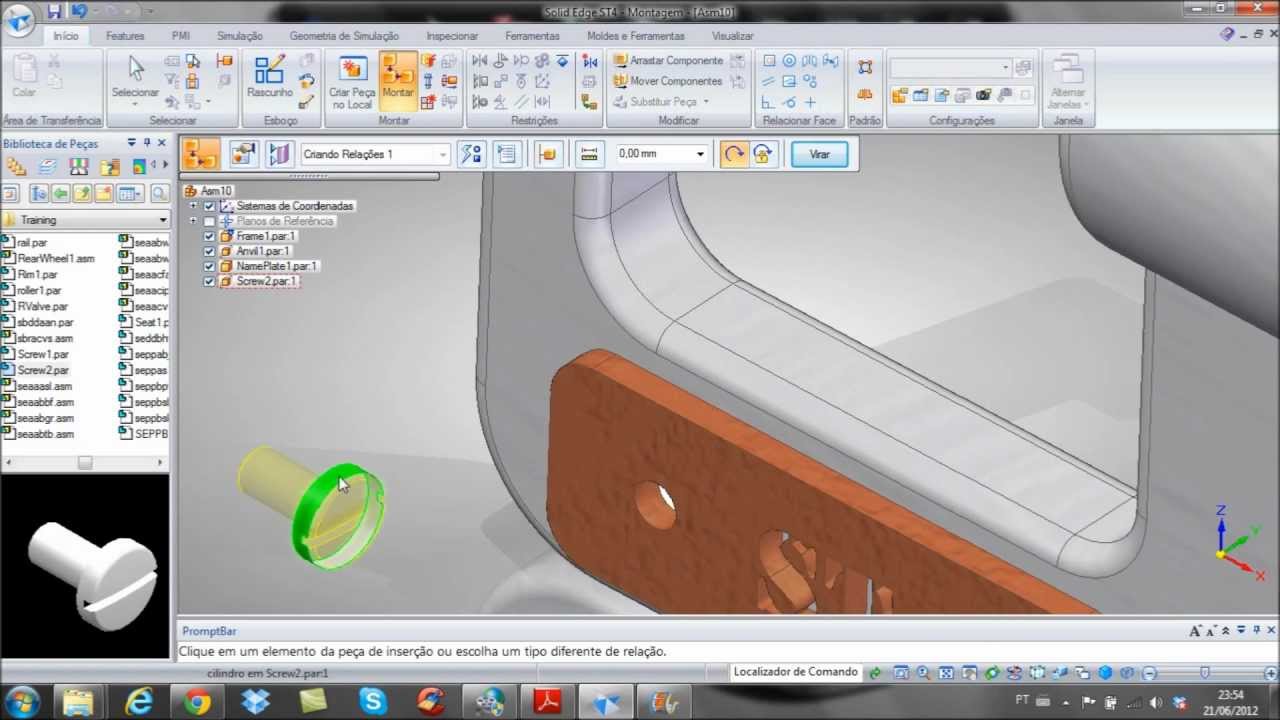
Task: Adjust the zoom slider in status bar
Action: click(1205, 673)
